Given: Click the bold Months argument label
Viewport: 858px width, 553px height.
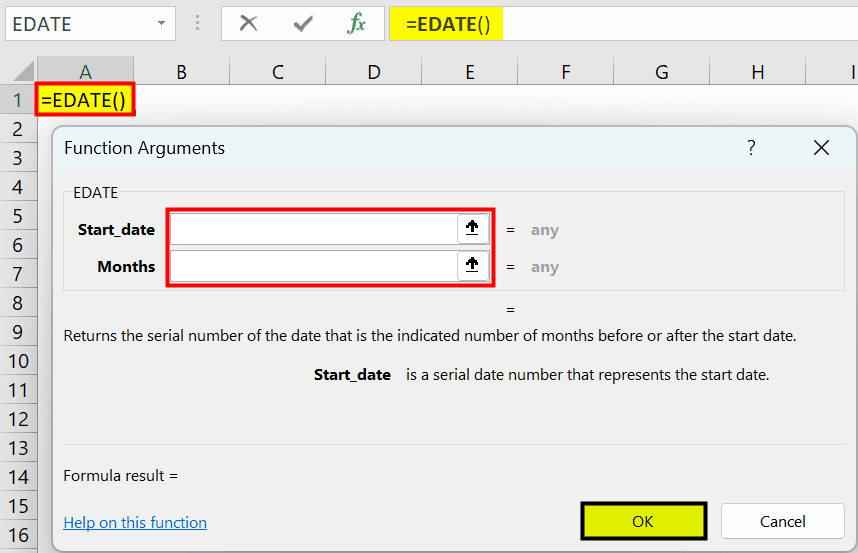Looking at the screenshot, I should 126,266.
